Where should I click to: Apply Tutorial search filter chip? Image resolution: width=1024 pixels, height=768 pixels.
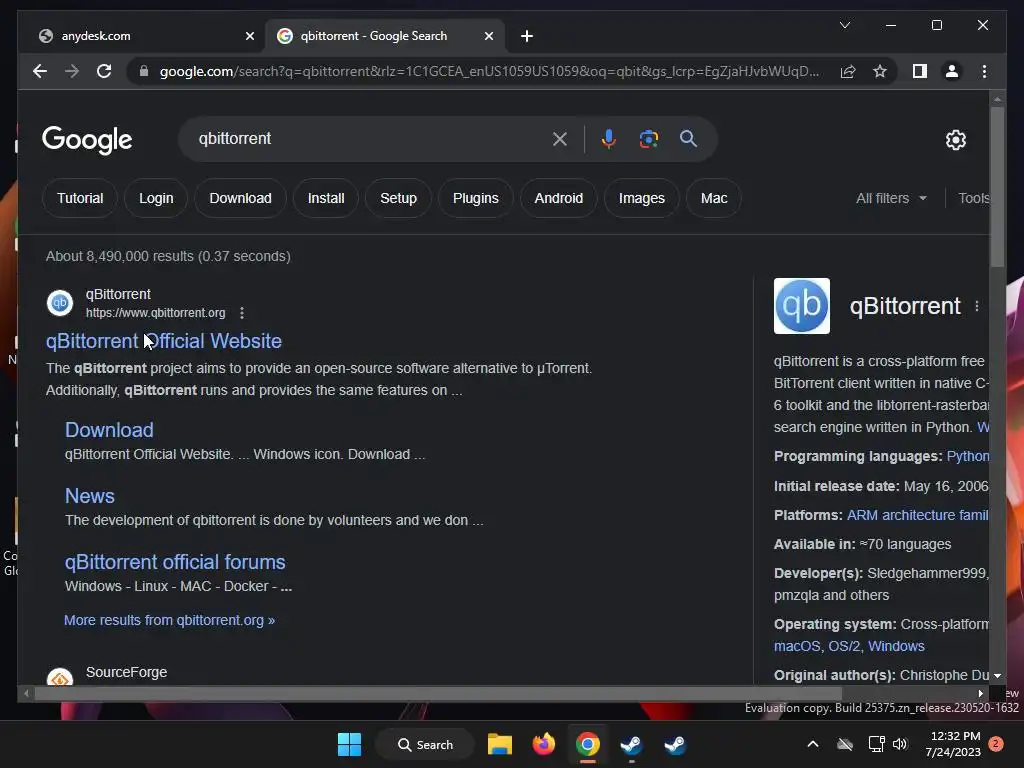pos(80,198)
